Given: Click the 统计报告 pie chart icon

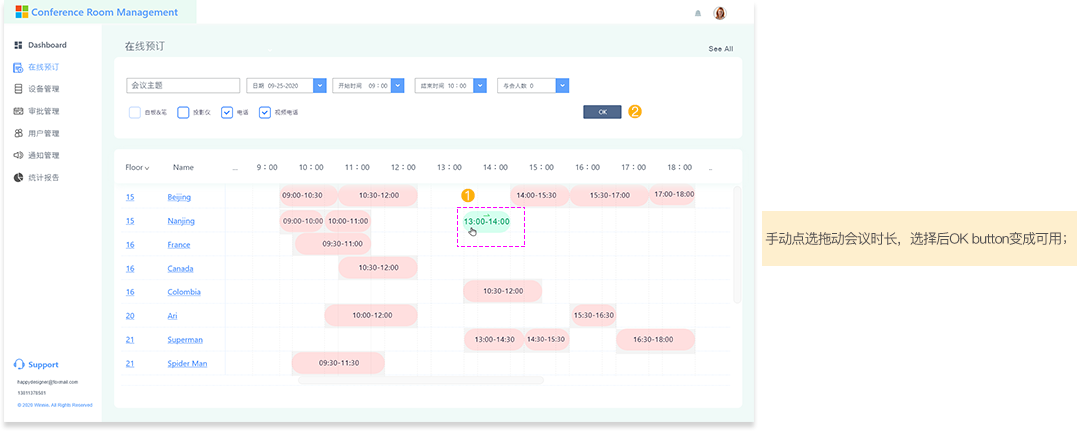Looking at the screenshot, I should point(18,177).
